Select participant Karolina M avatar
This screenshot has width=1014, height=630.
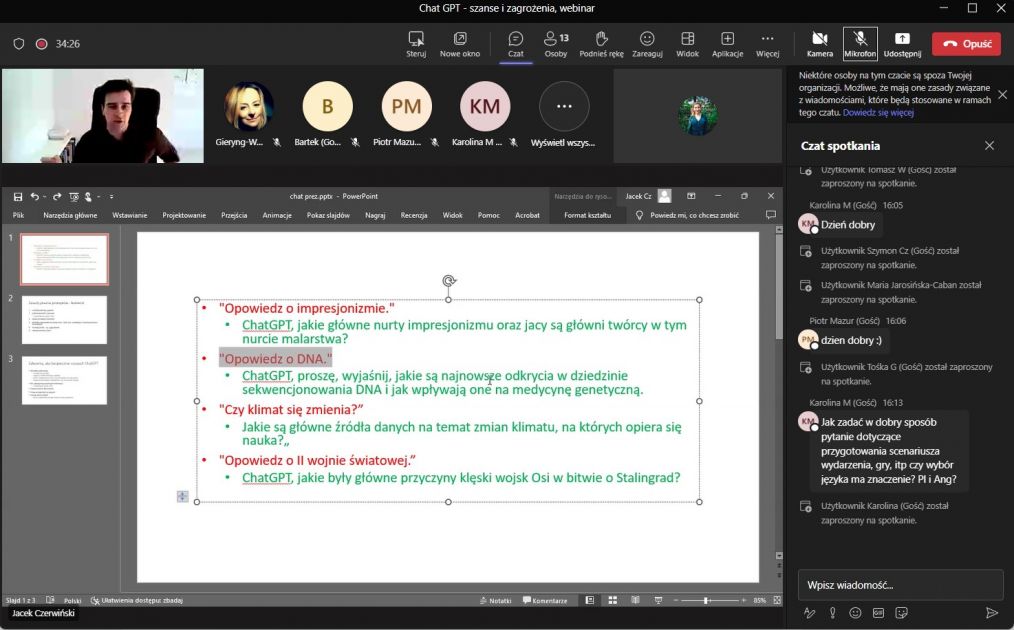[x=484, y=106]
